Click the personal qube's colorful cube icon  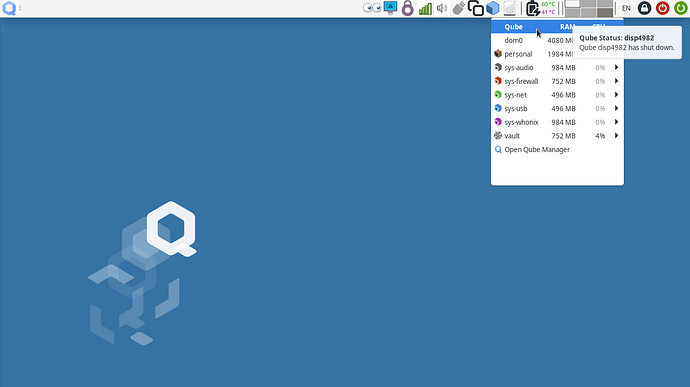[x=498, y=54]
